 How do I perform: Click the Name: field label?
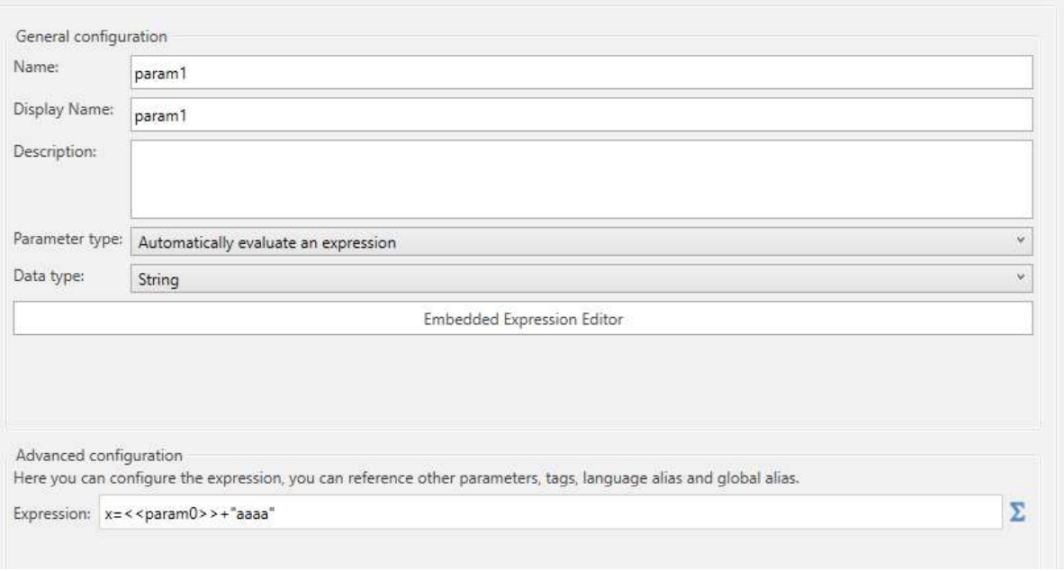point(36,67)
